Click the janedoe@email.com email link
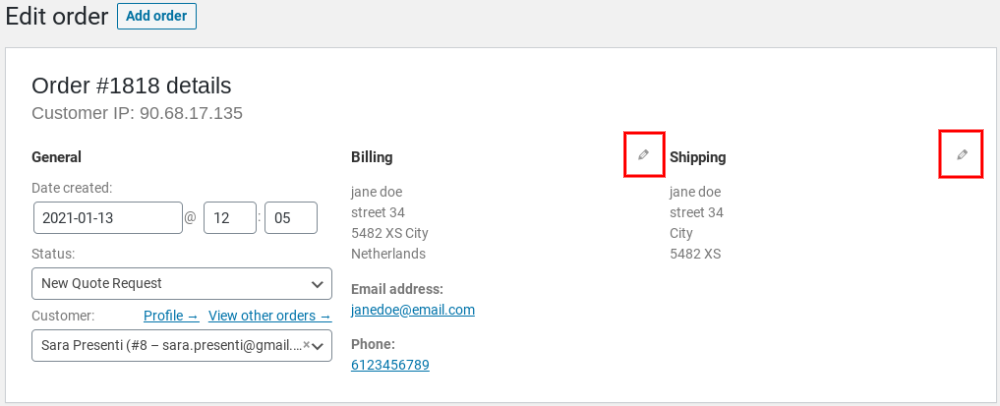Screen dimensions: 1000x406 413,310
